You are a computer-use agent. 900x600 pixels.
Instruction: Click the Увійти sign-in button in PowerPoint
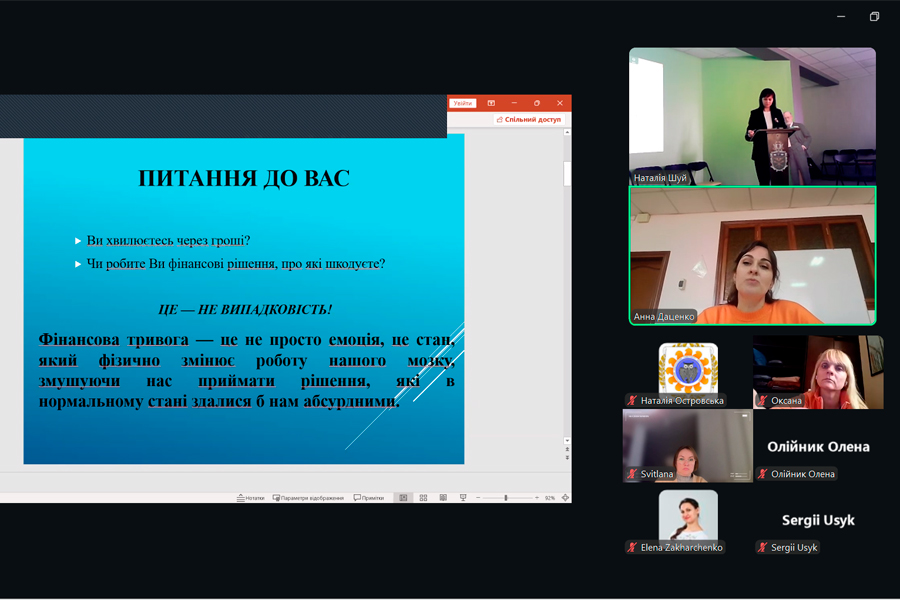click(x=462, y=103)
